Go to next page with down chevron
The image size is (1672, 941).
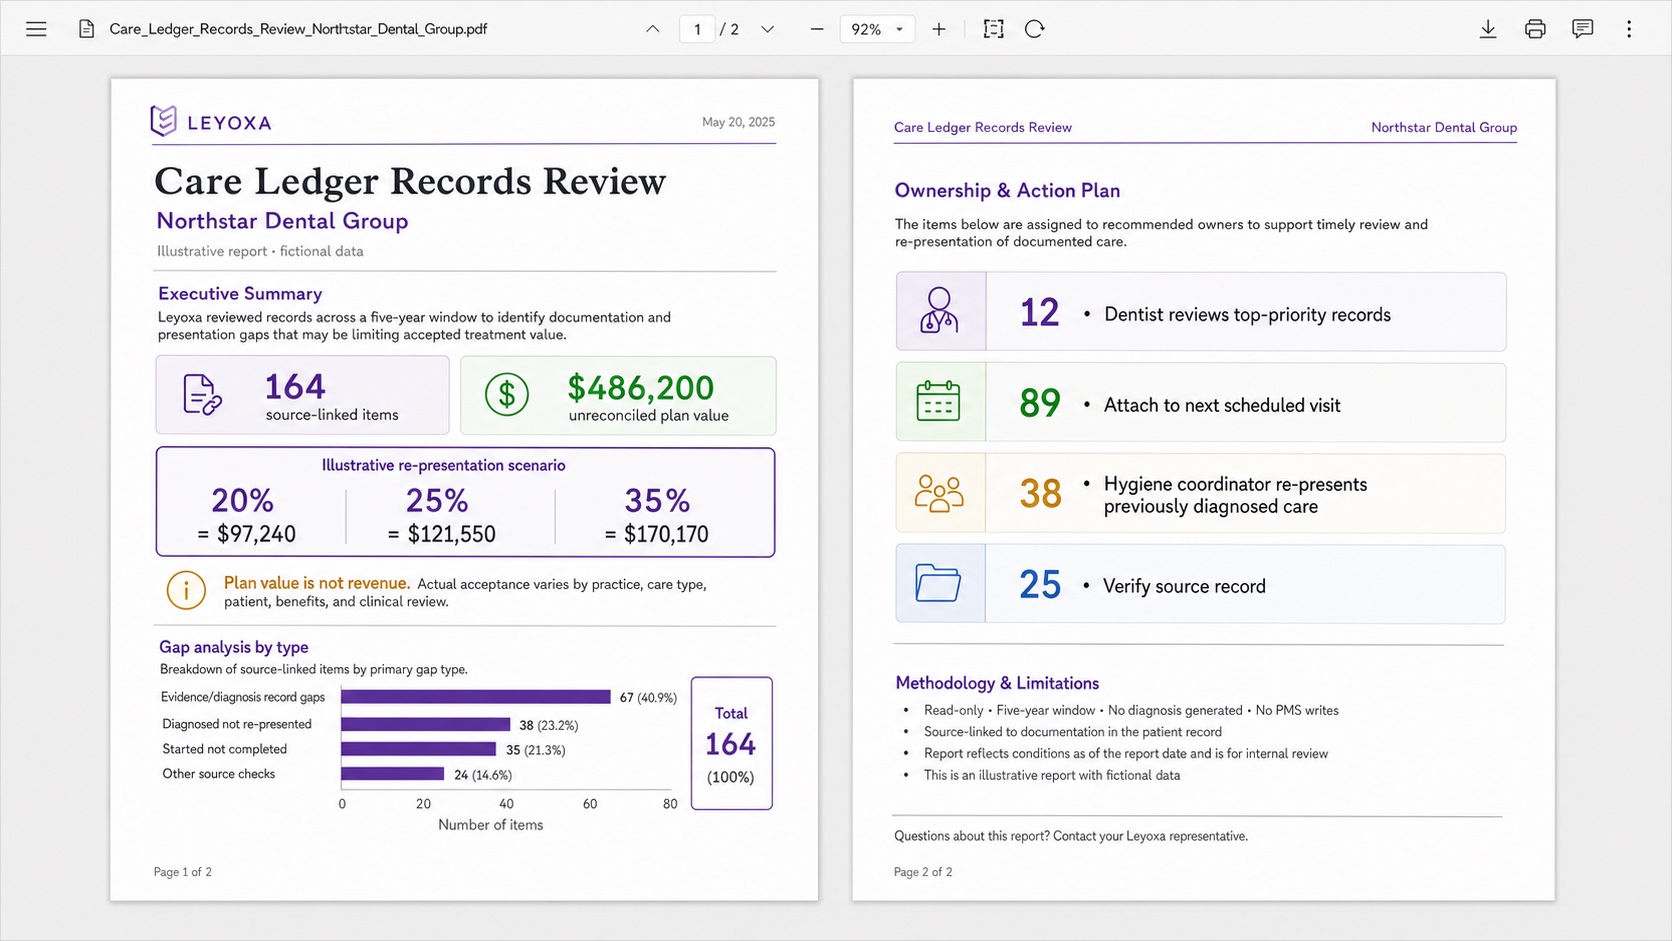coord(767,29)
